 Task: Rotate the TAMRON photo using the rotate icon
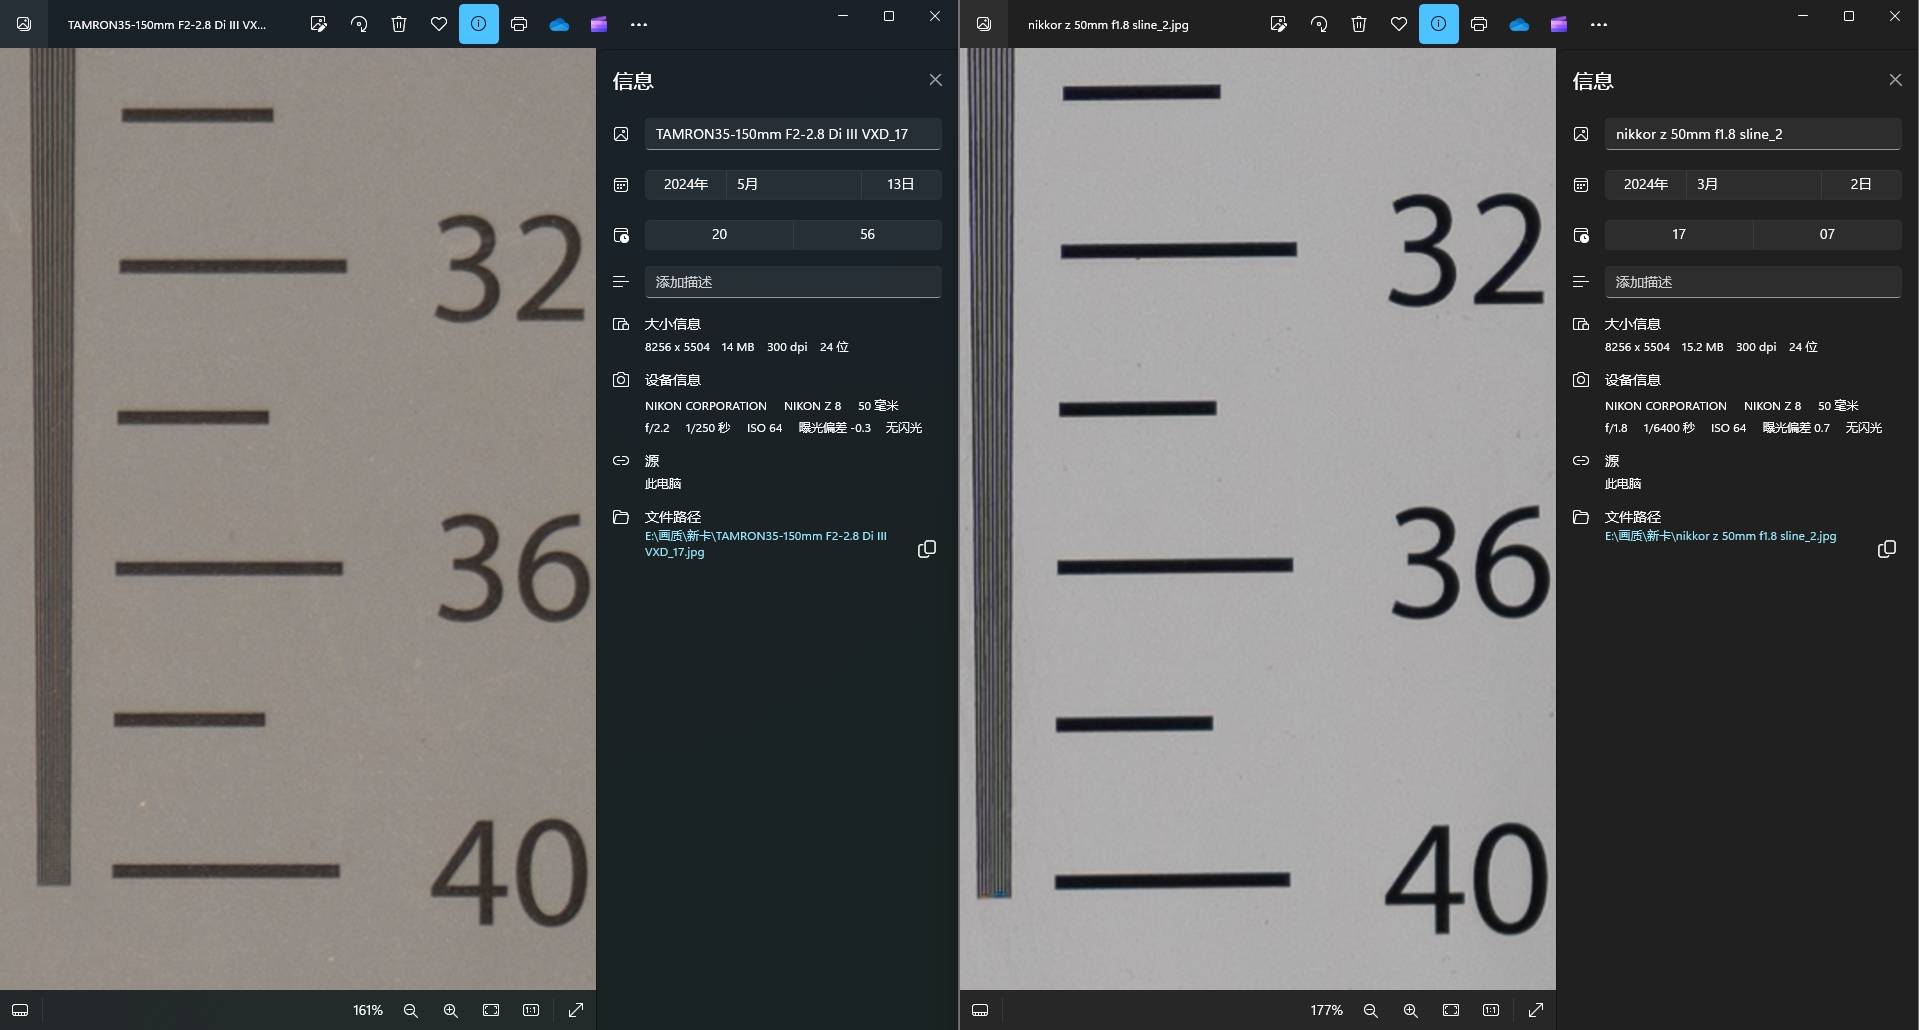click(x=359, y=24)
